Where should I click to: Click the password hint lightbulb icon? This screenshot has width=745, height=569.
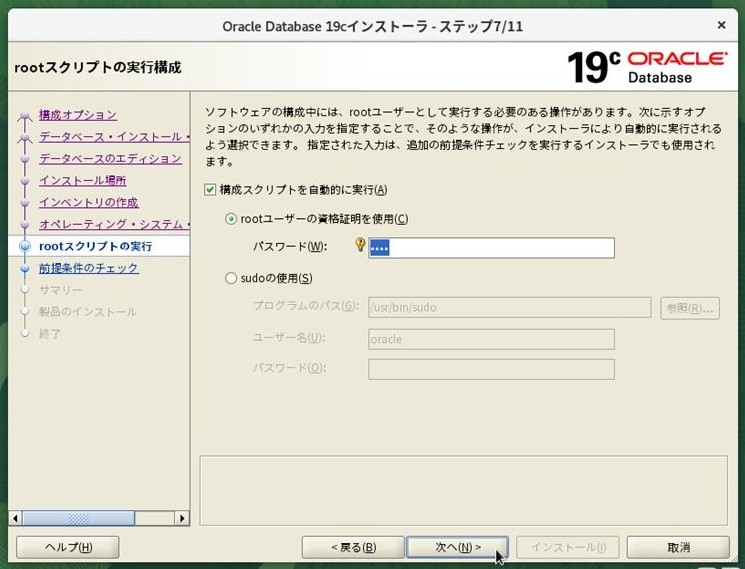pos(360,244)
